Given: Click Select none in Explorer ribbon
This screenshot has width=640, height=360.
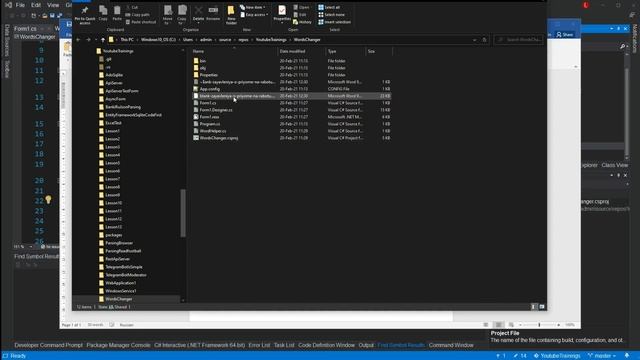Looking at the screenshot, I should (x=331, y=15).
